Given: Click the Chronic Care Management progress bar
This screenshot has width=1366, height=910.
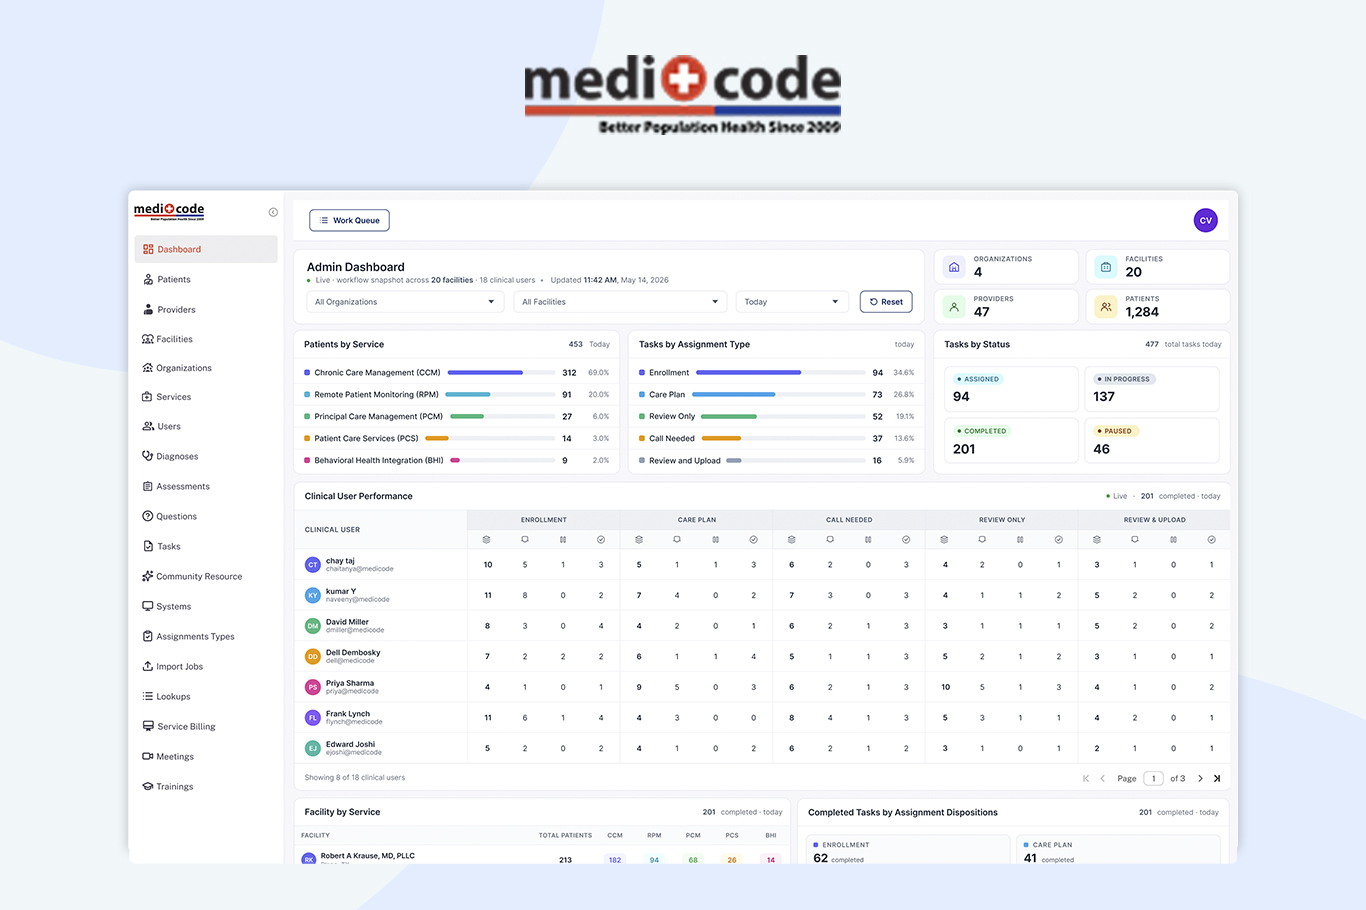Looking at the screenshot, I should [501, 373].
